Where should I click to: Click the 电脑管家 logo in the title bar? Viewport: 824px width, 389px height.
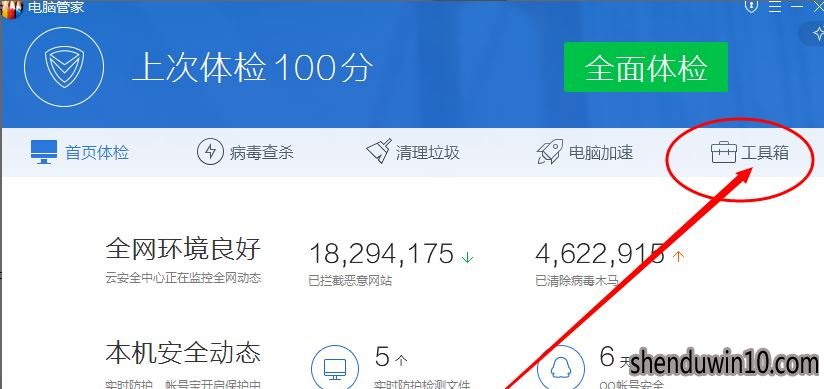click(x=11, y=9)
